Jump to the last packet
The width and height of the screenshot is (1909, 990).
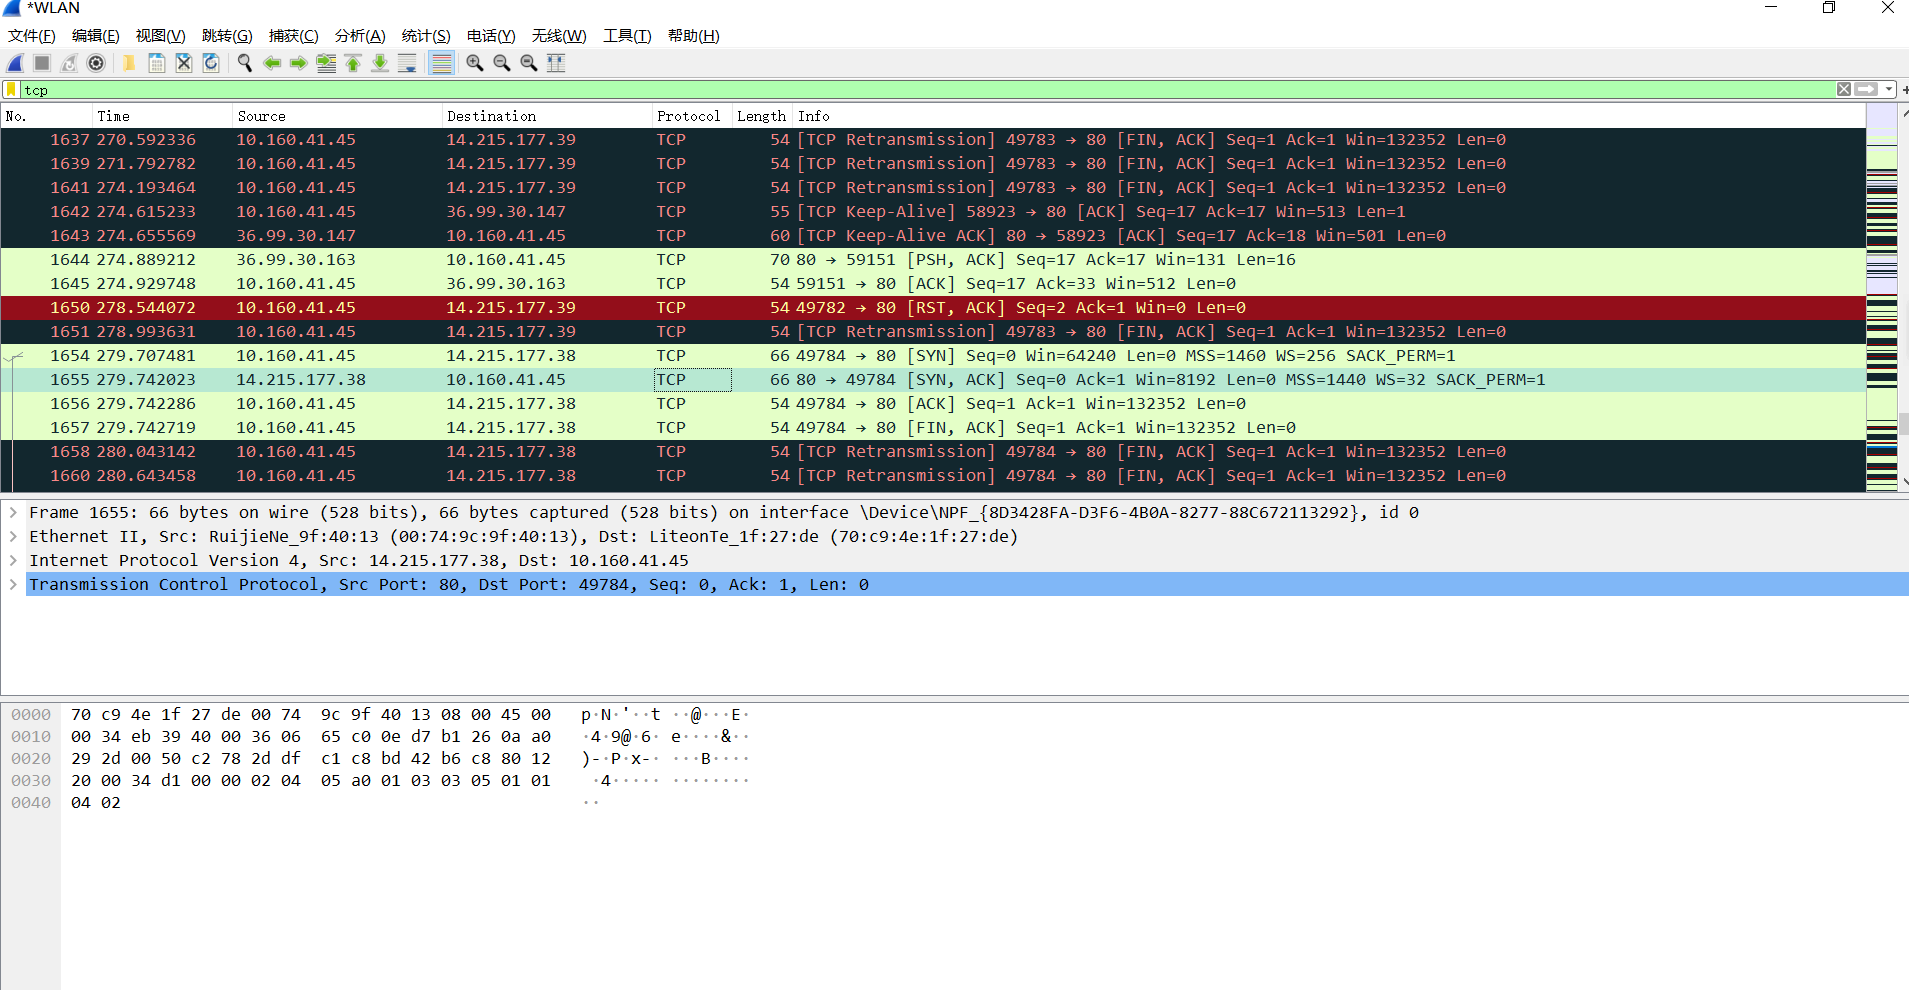pos(380,63)
